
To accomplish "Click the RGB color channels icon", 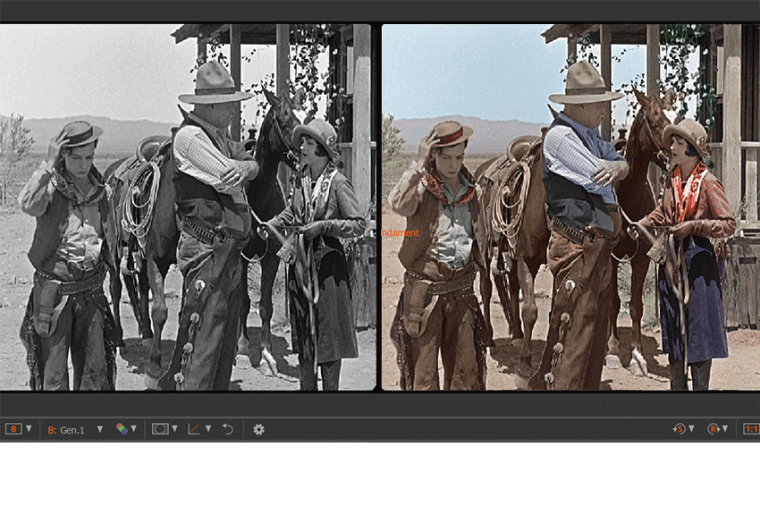I will 121,429.
